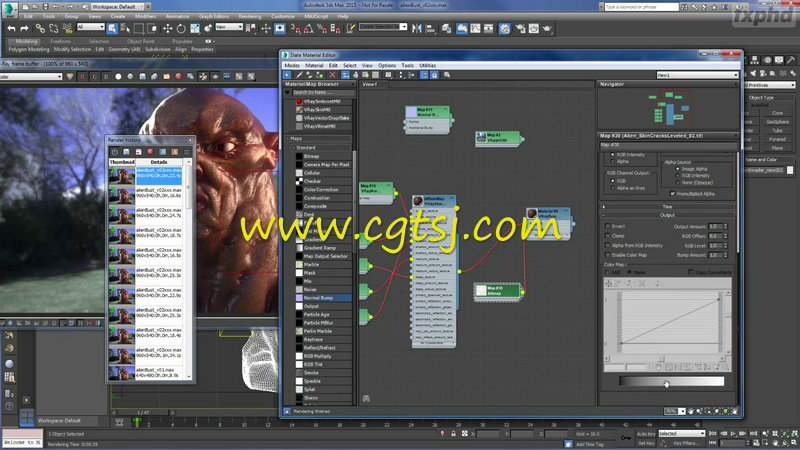Click the Redo arrow in main toolbar

pos(24,29)
